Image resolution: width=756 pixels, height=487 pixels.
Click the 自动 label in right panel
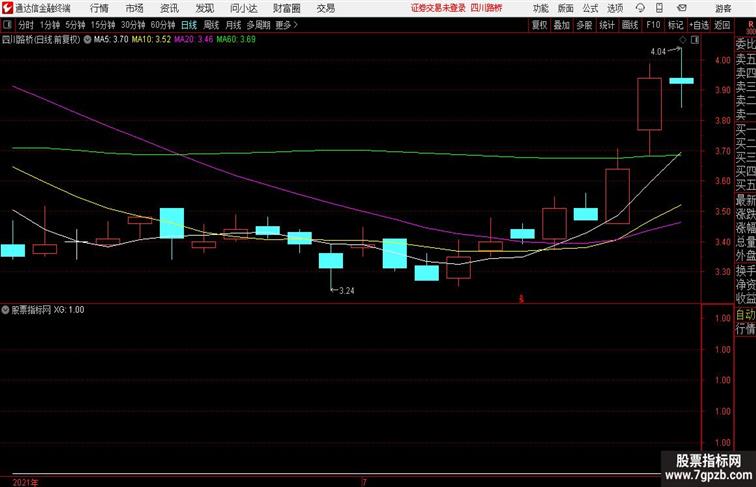745,315
